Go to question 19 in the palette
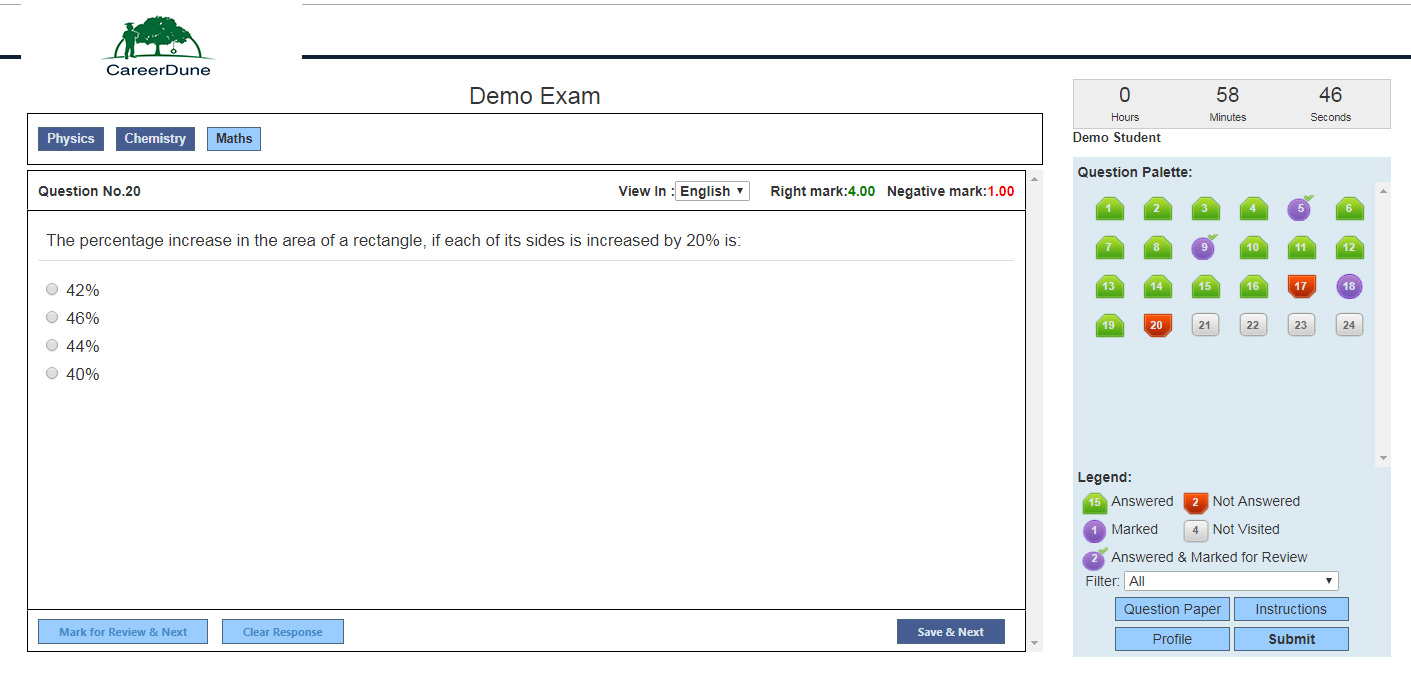1411x699 pixels. coord(1109,326)
